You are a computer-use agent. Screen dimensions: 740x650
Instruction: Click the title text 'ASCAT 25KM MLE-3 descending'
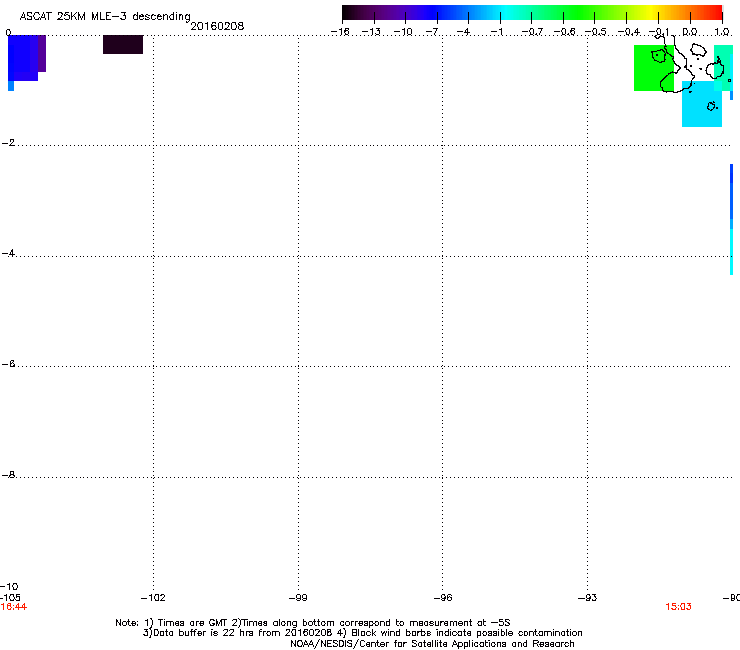[105, 16]
